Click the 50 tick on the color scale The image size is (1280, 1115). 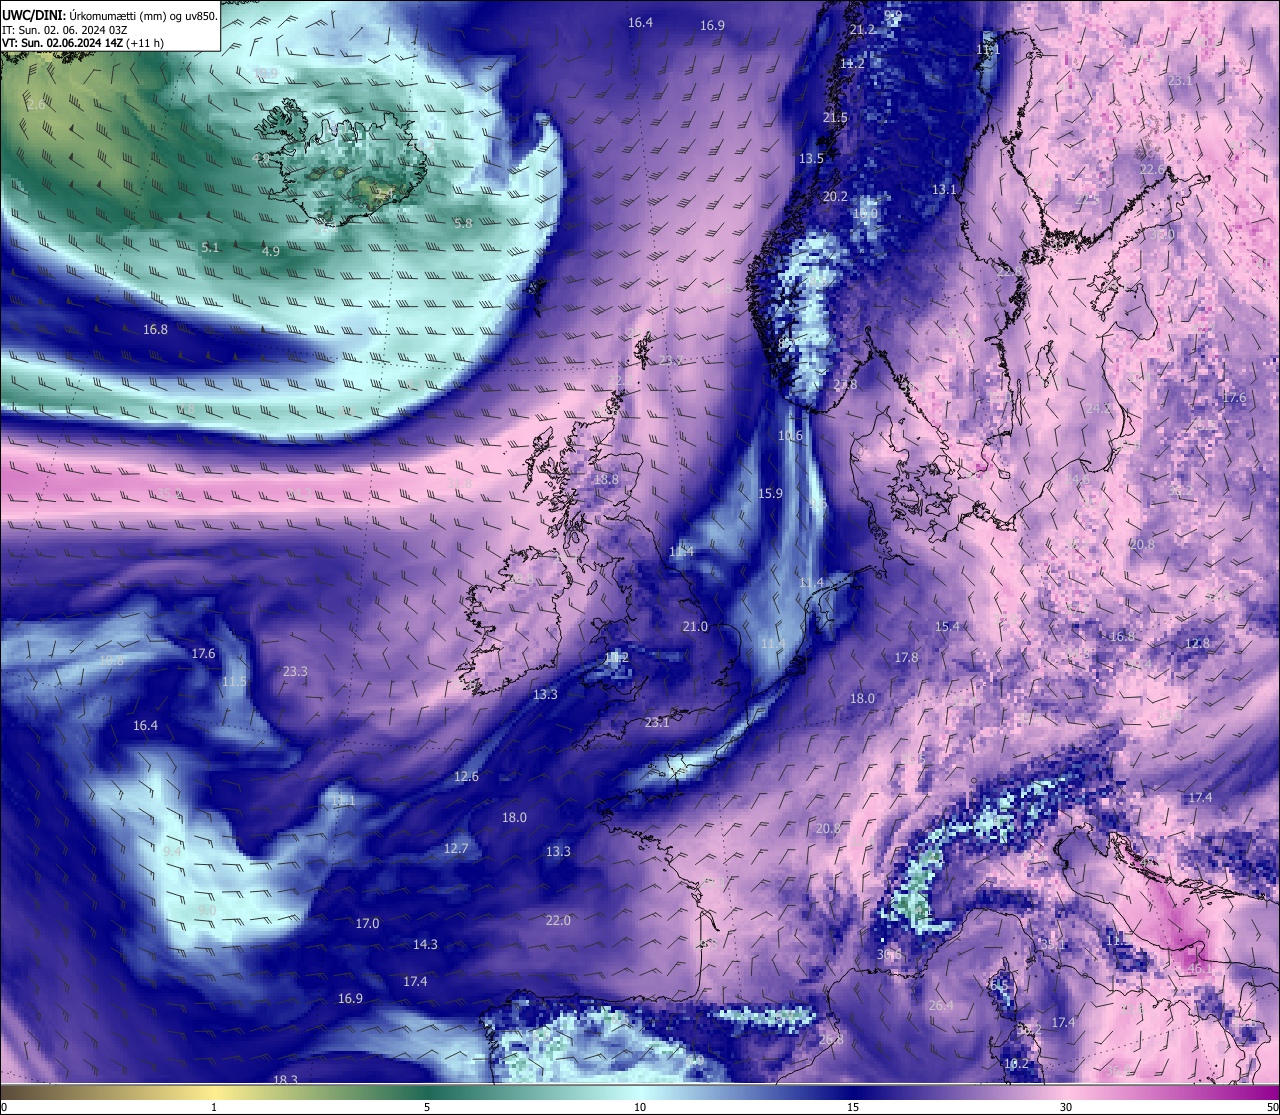1272,1107
